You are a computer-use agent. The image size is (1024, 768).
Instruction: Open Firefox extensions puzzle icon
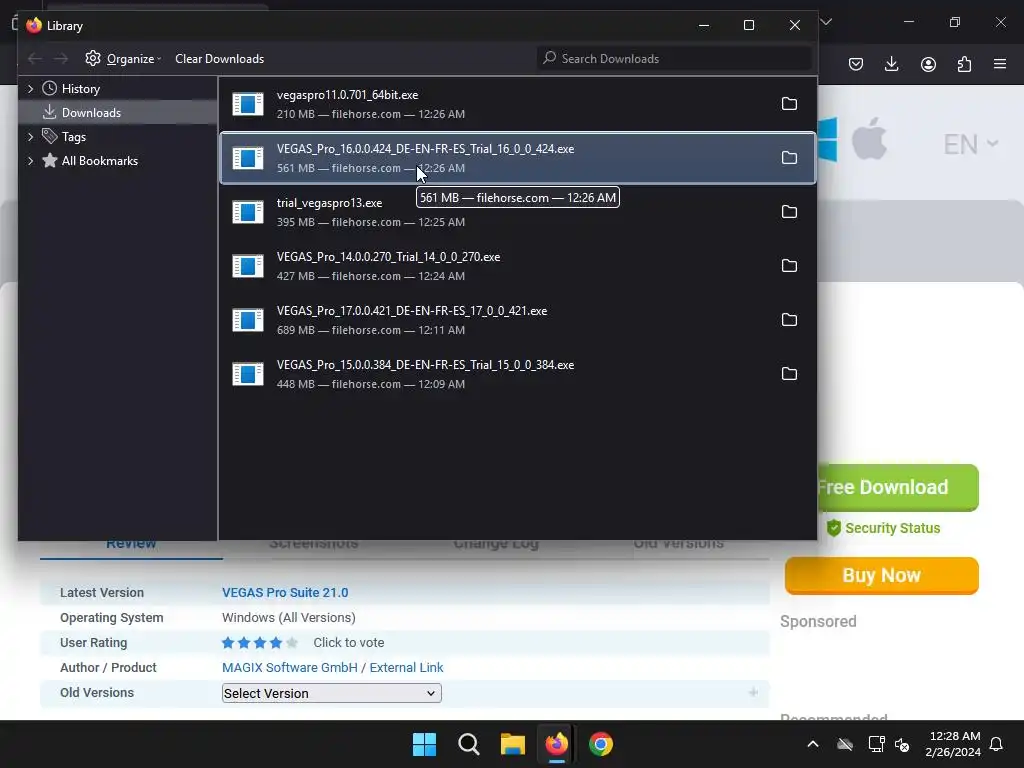pyautogui.click(x=964, y=64)
